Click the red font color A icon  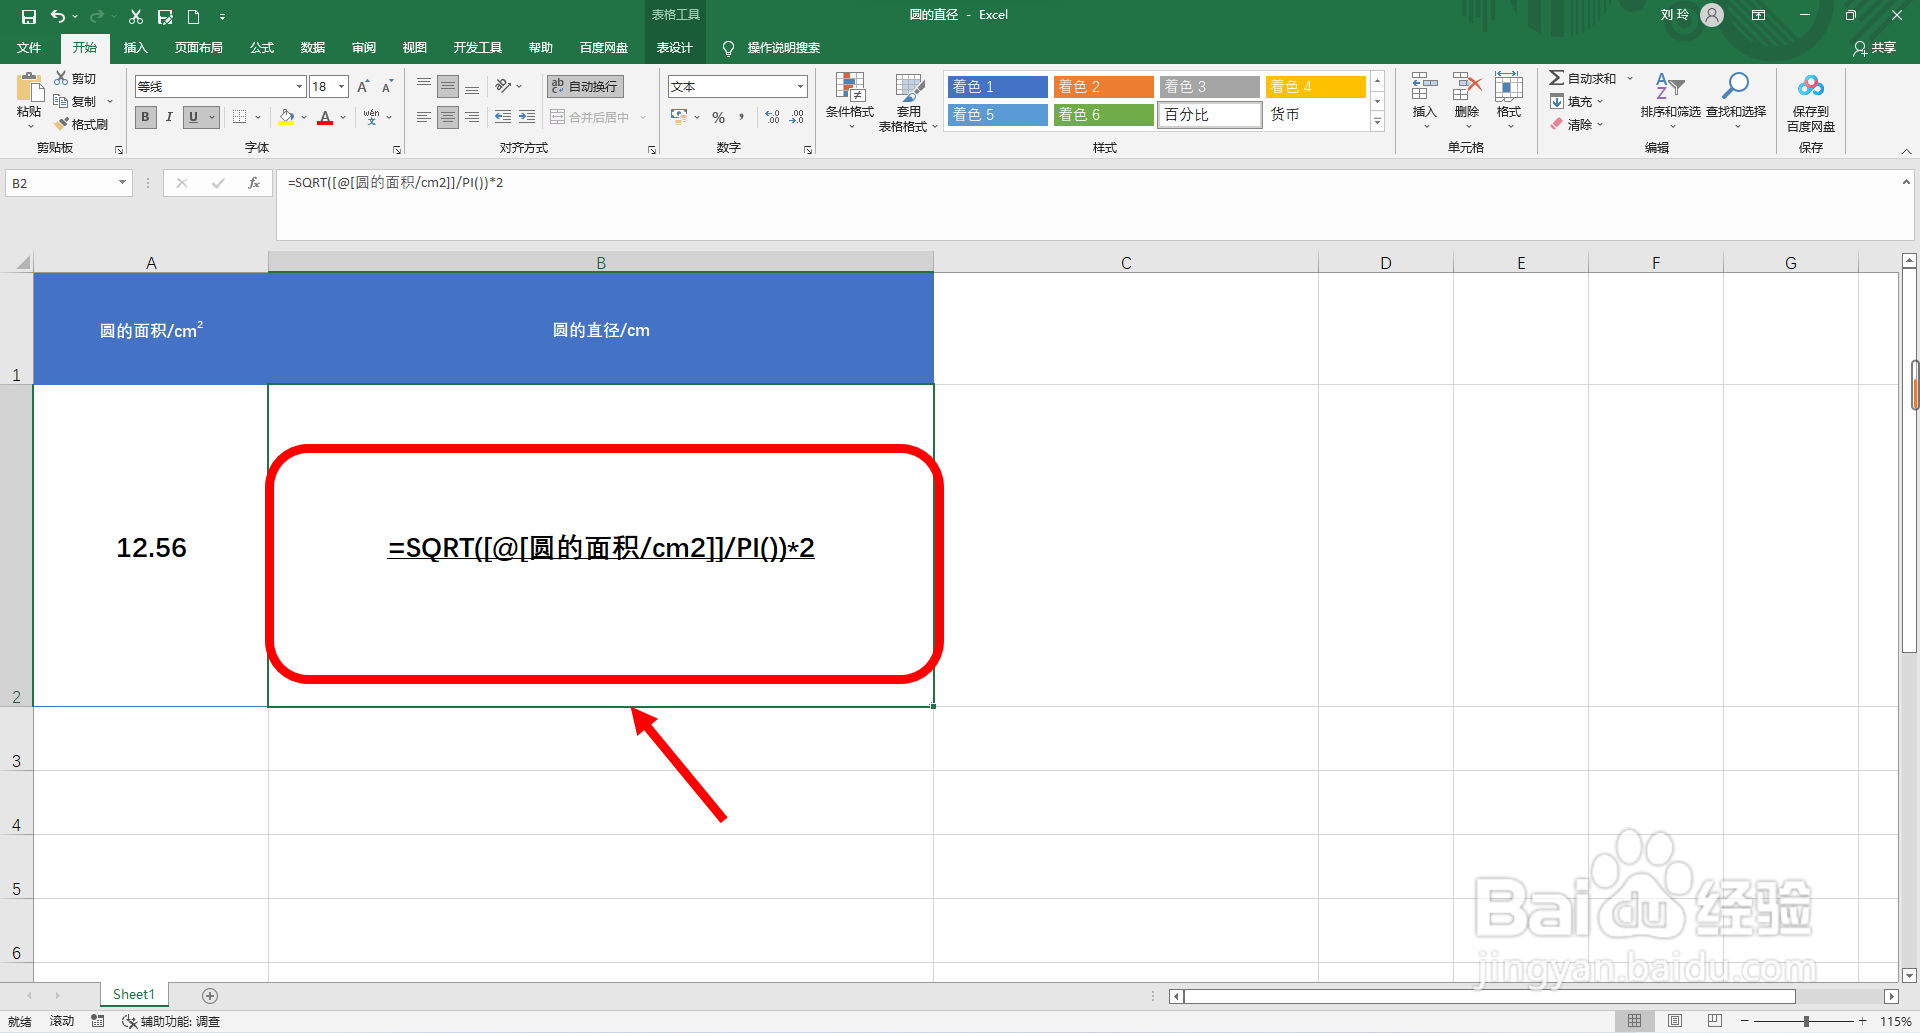click(325, 117)
